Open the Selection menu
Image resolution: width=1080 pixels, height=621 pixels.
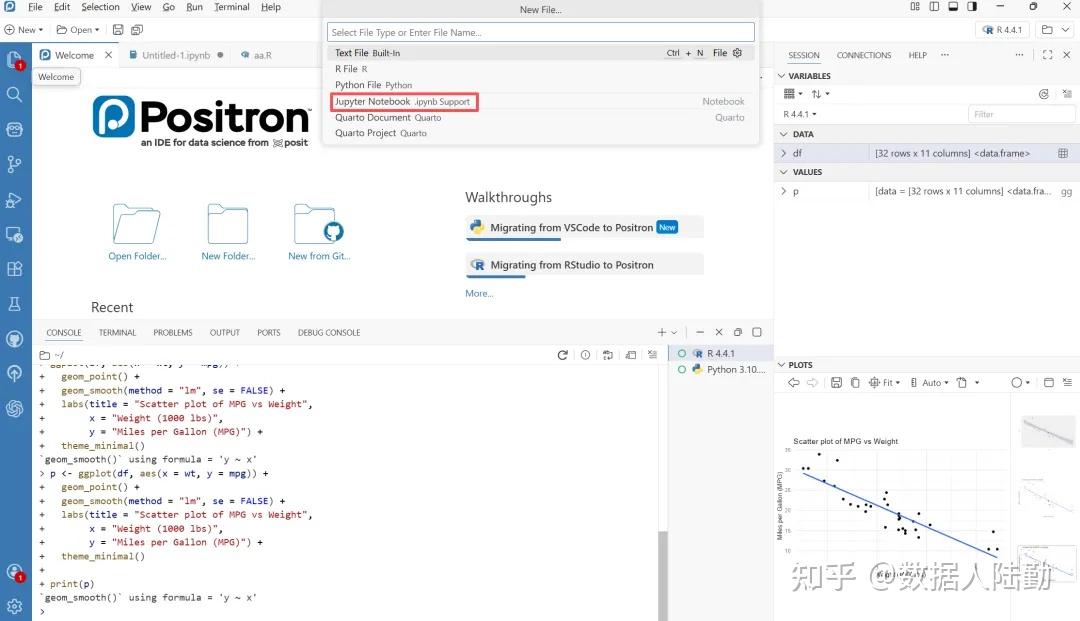tap(100, 7)
